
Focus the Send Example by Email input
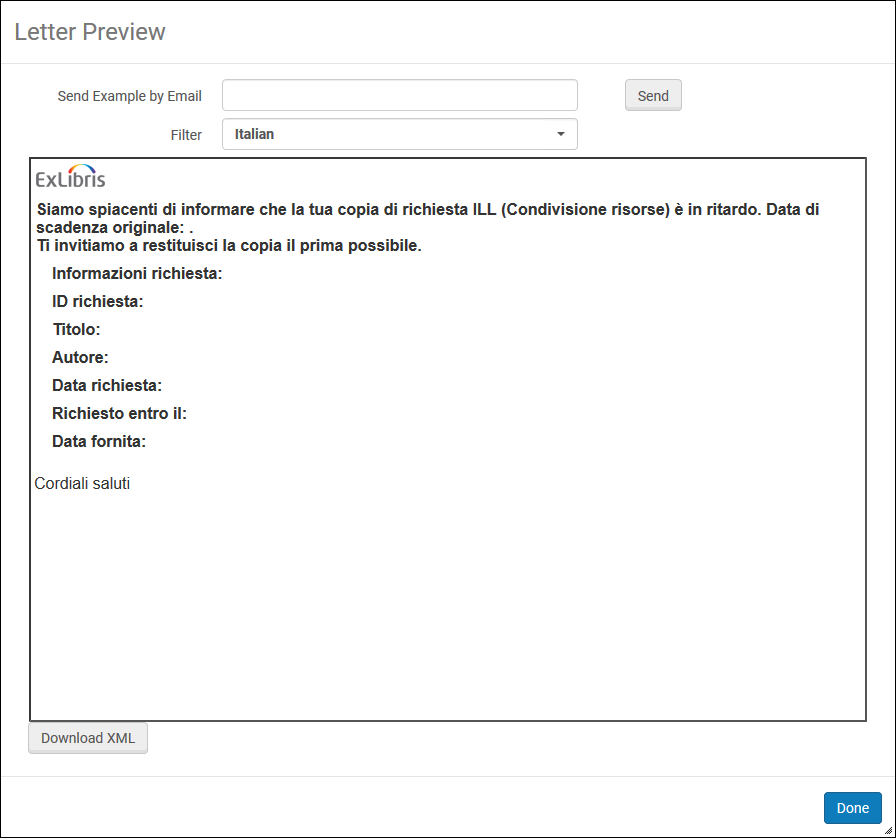(x=399, y=95)
